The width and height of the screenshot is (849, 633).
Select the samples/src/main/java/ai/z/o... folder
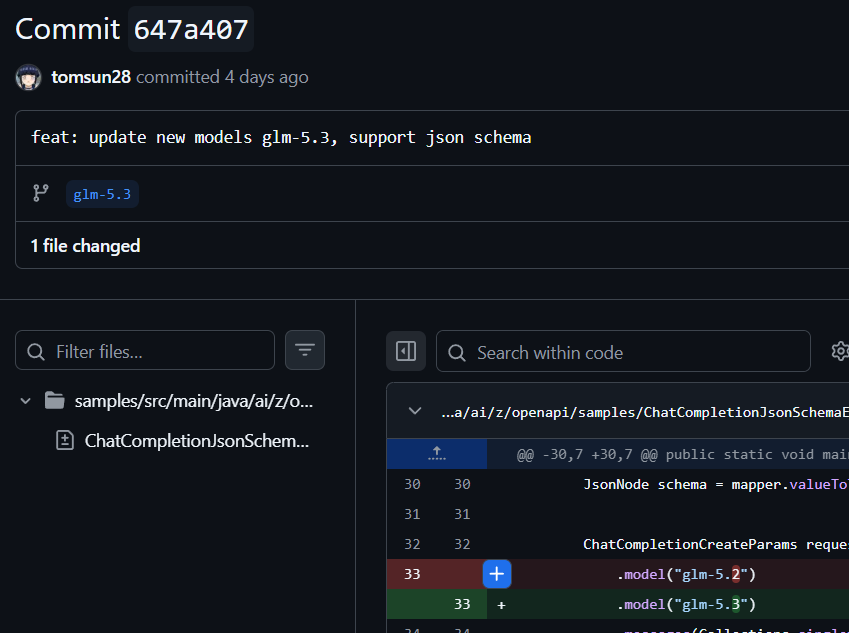click(193, 401)
